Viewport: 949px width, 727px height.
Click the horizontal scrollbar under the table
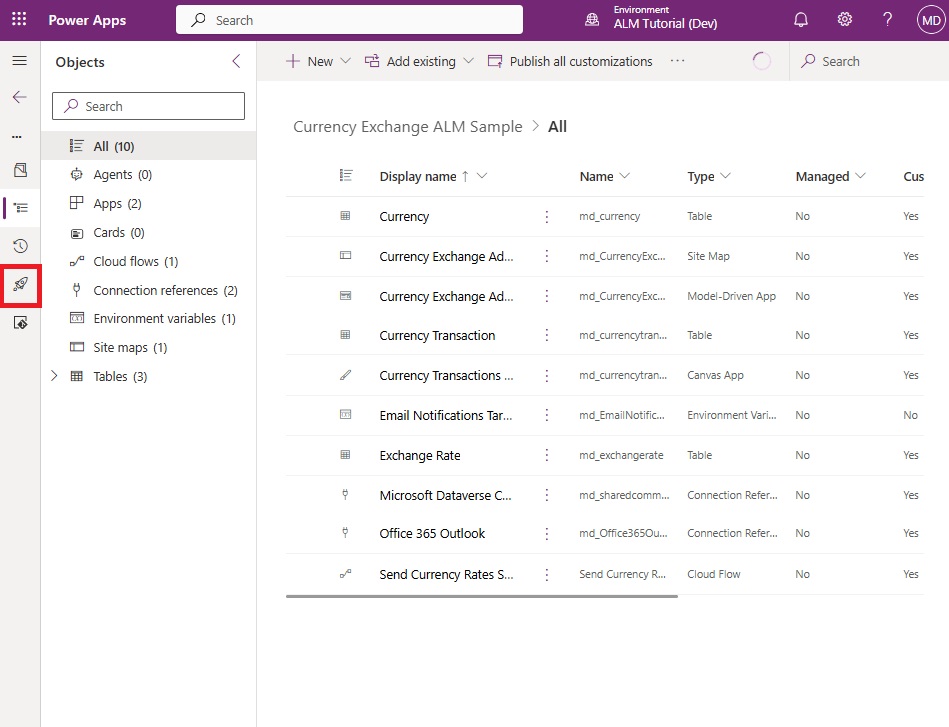coord(482,596)
